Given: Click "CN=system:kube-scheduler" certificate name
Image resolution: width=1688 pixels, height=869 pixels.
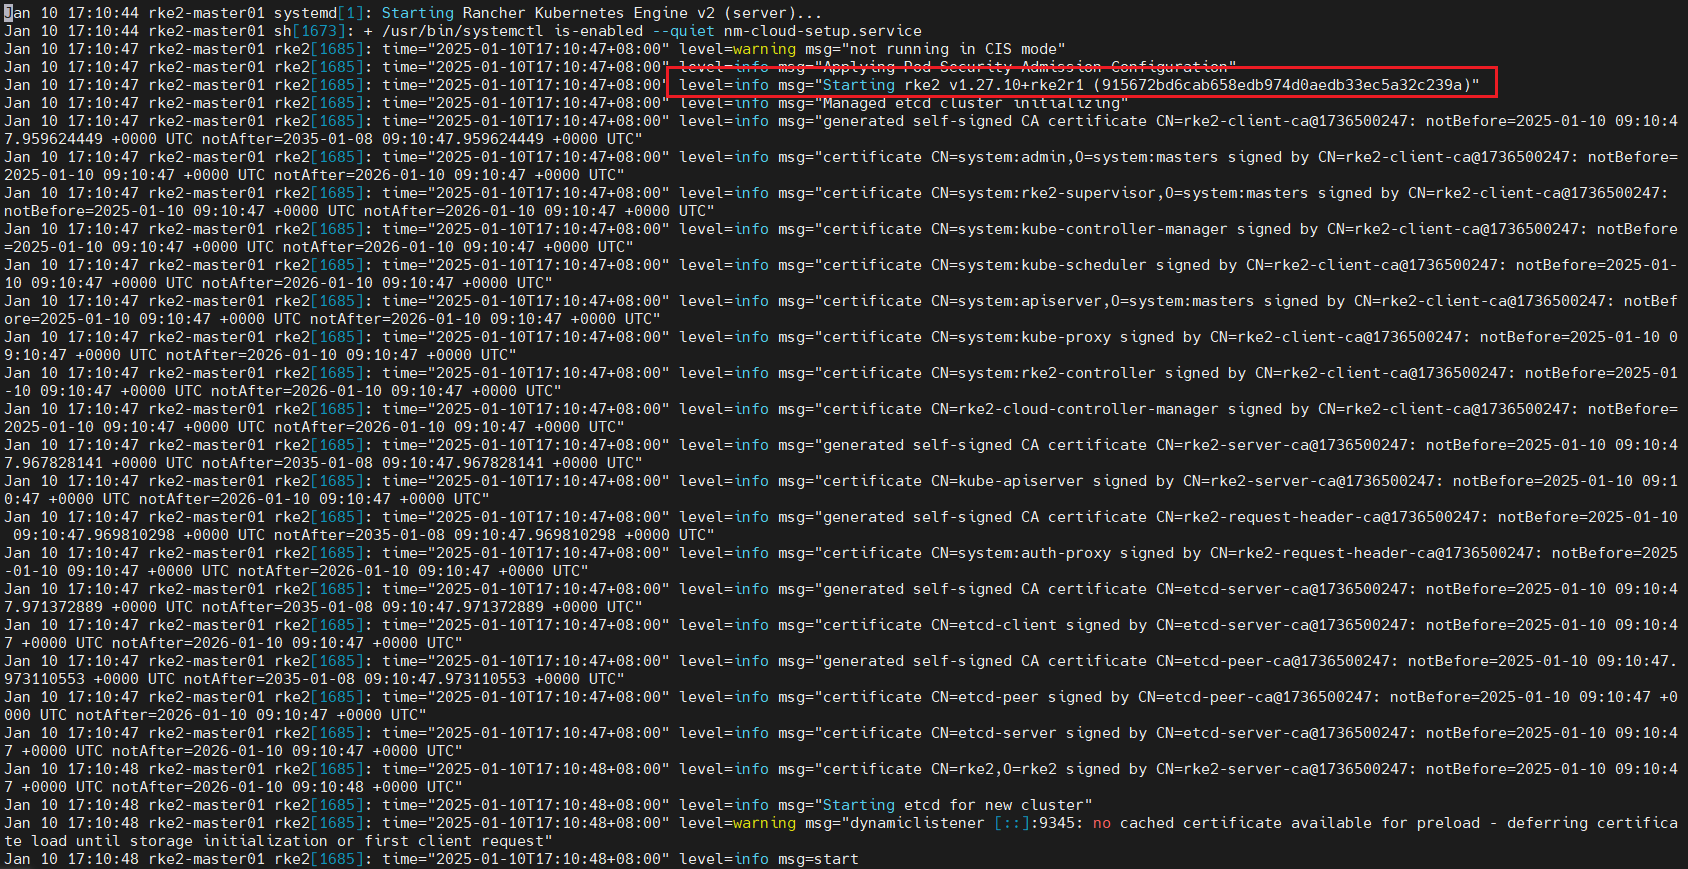Looking at the screenshot, I should (1039, 265).
